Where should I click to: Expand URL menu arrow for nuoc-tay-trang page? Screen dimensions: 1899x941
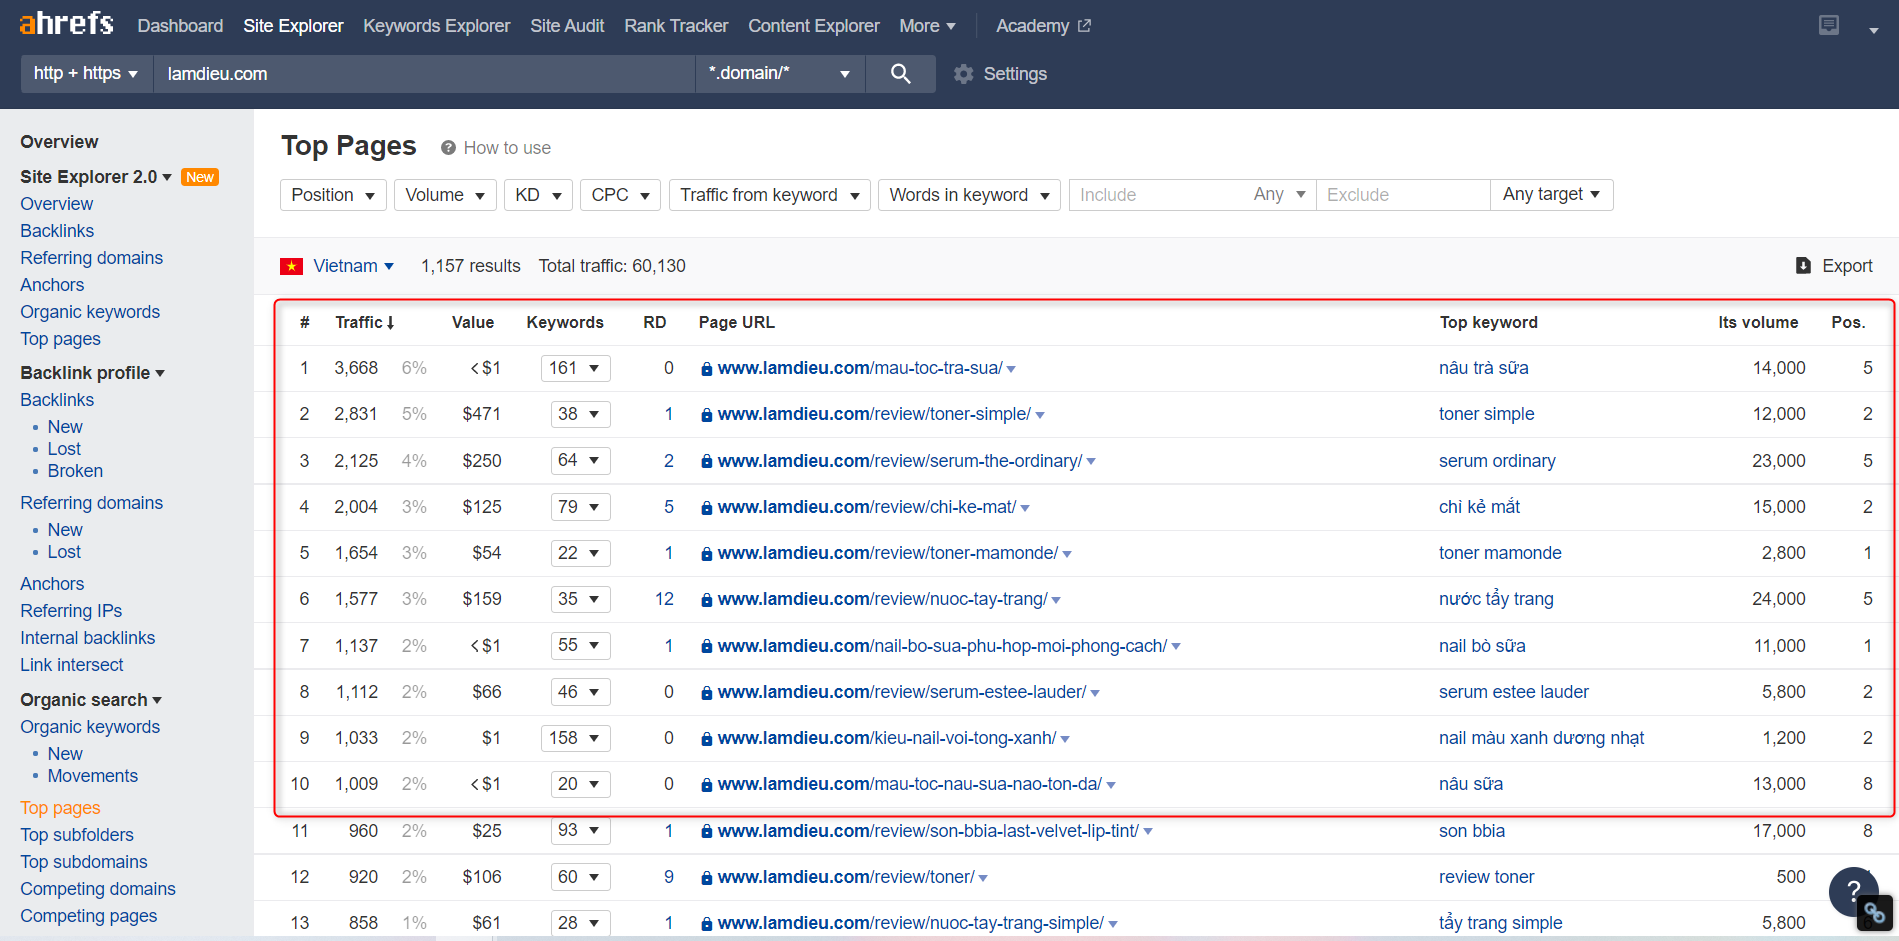pos(1056,600)
